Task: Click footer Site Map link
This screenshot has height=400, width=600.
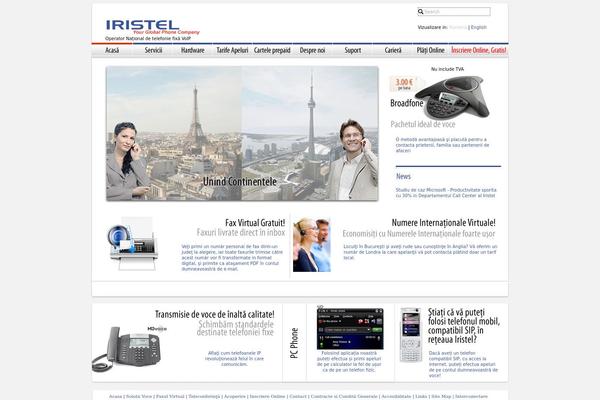Action: click(x=441, y=396)
